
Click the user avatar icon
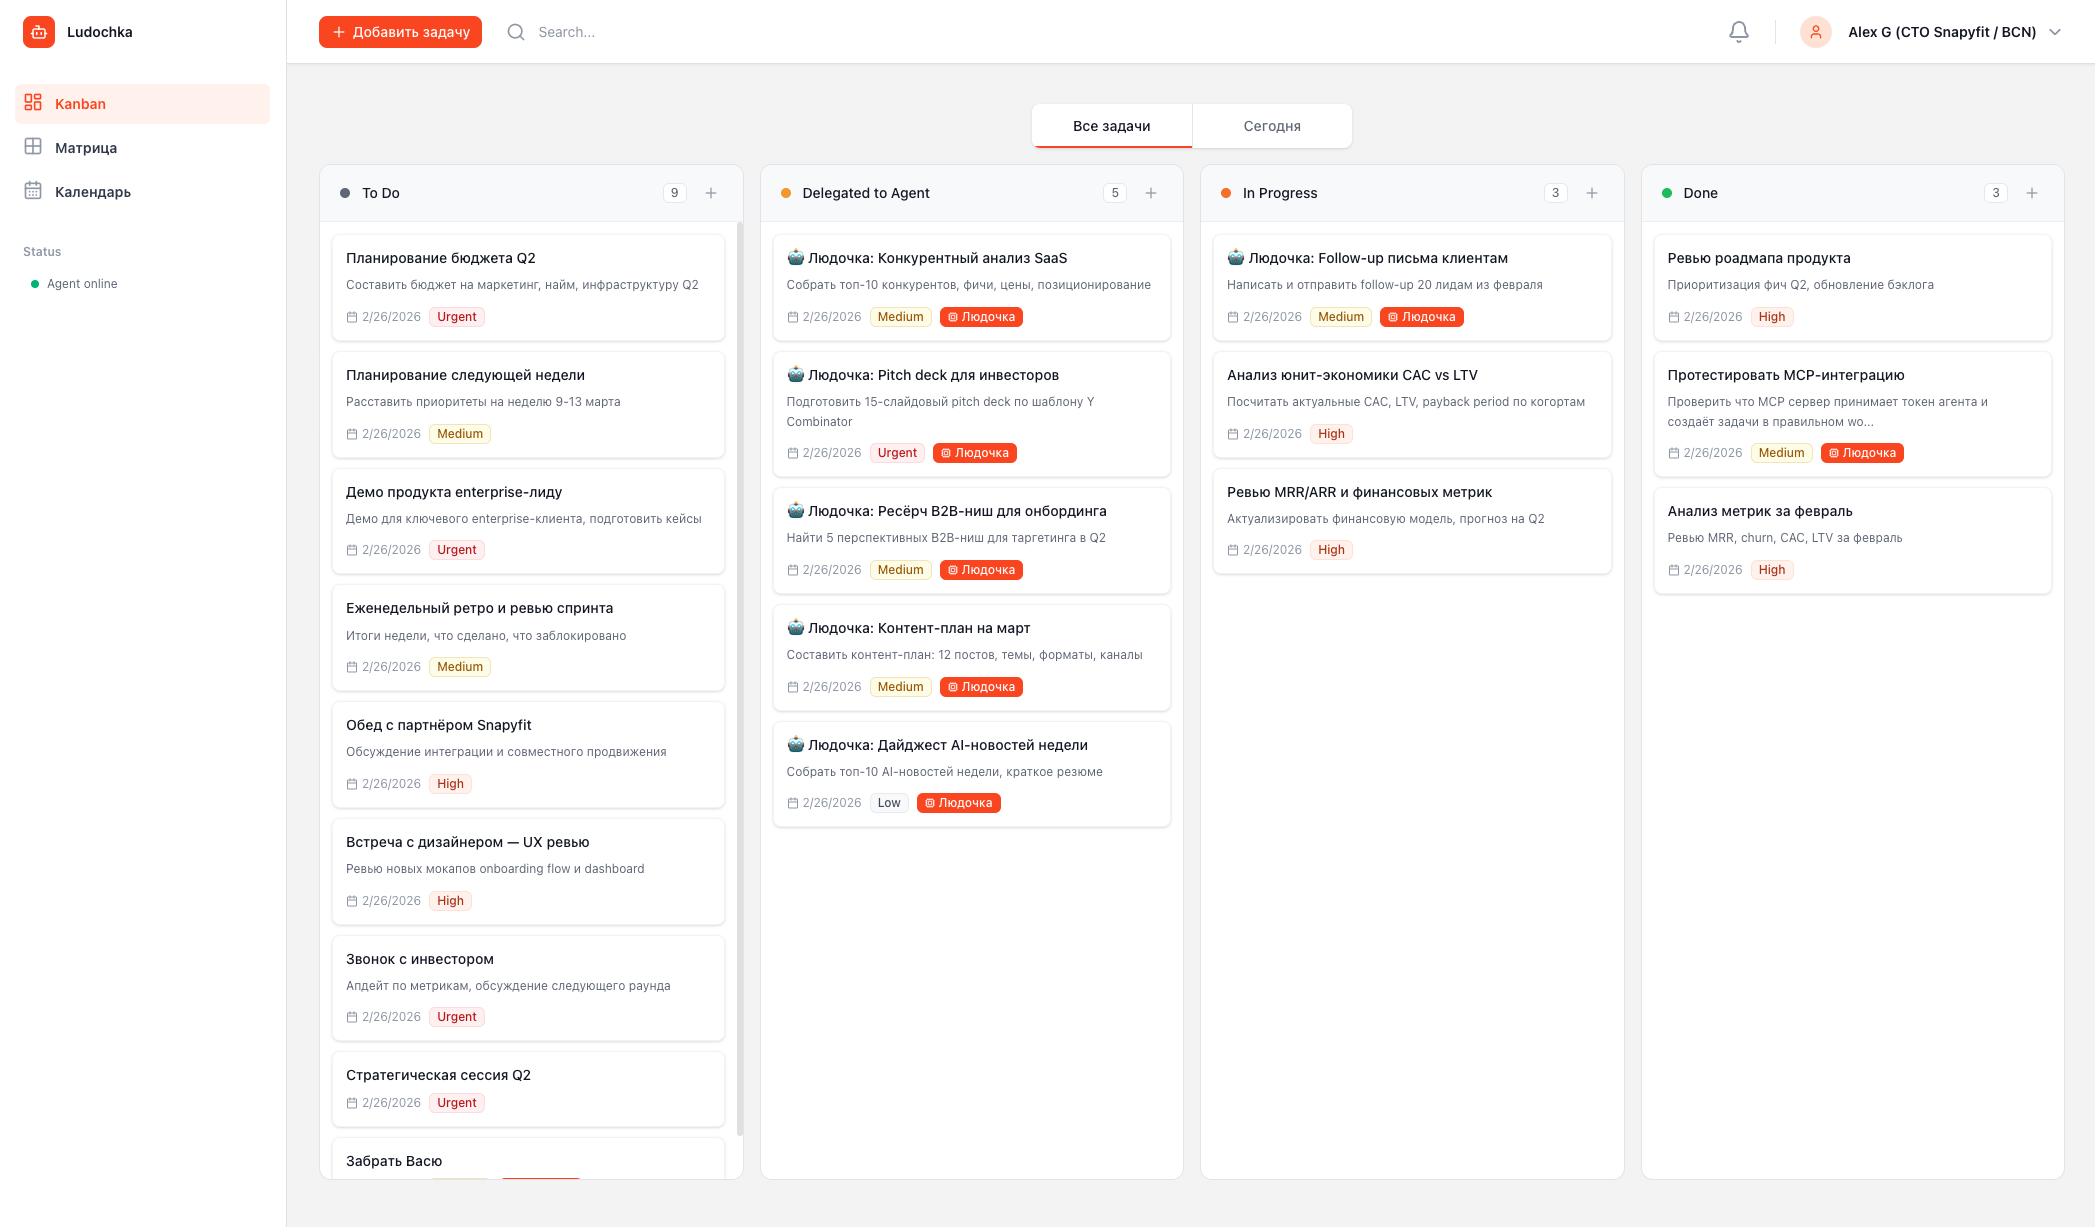pos(1815,32)
